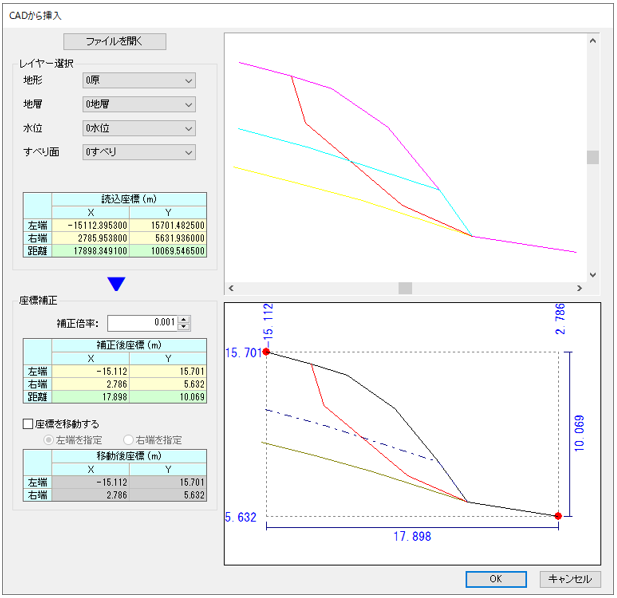This screenshot has width=617, height=598.
Task: Select the 補正後座標 左端 X cell -15.112
Action: (x=91, y=371)
